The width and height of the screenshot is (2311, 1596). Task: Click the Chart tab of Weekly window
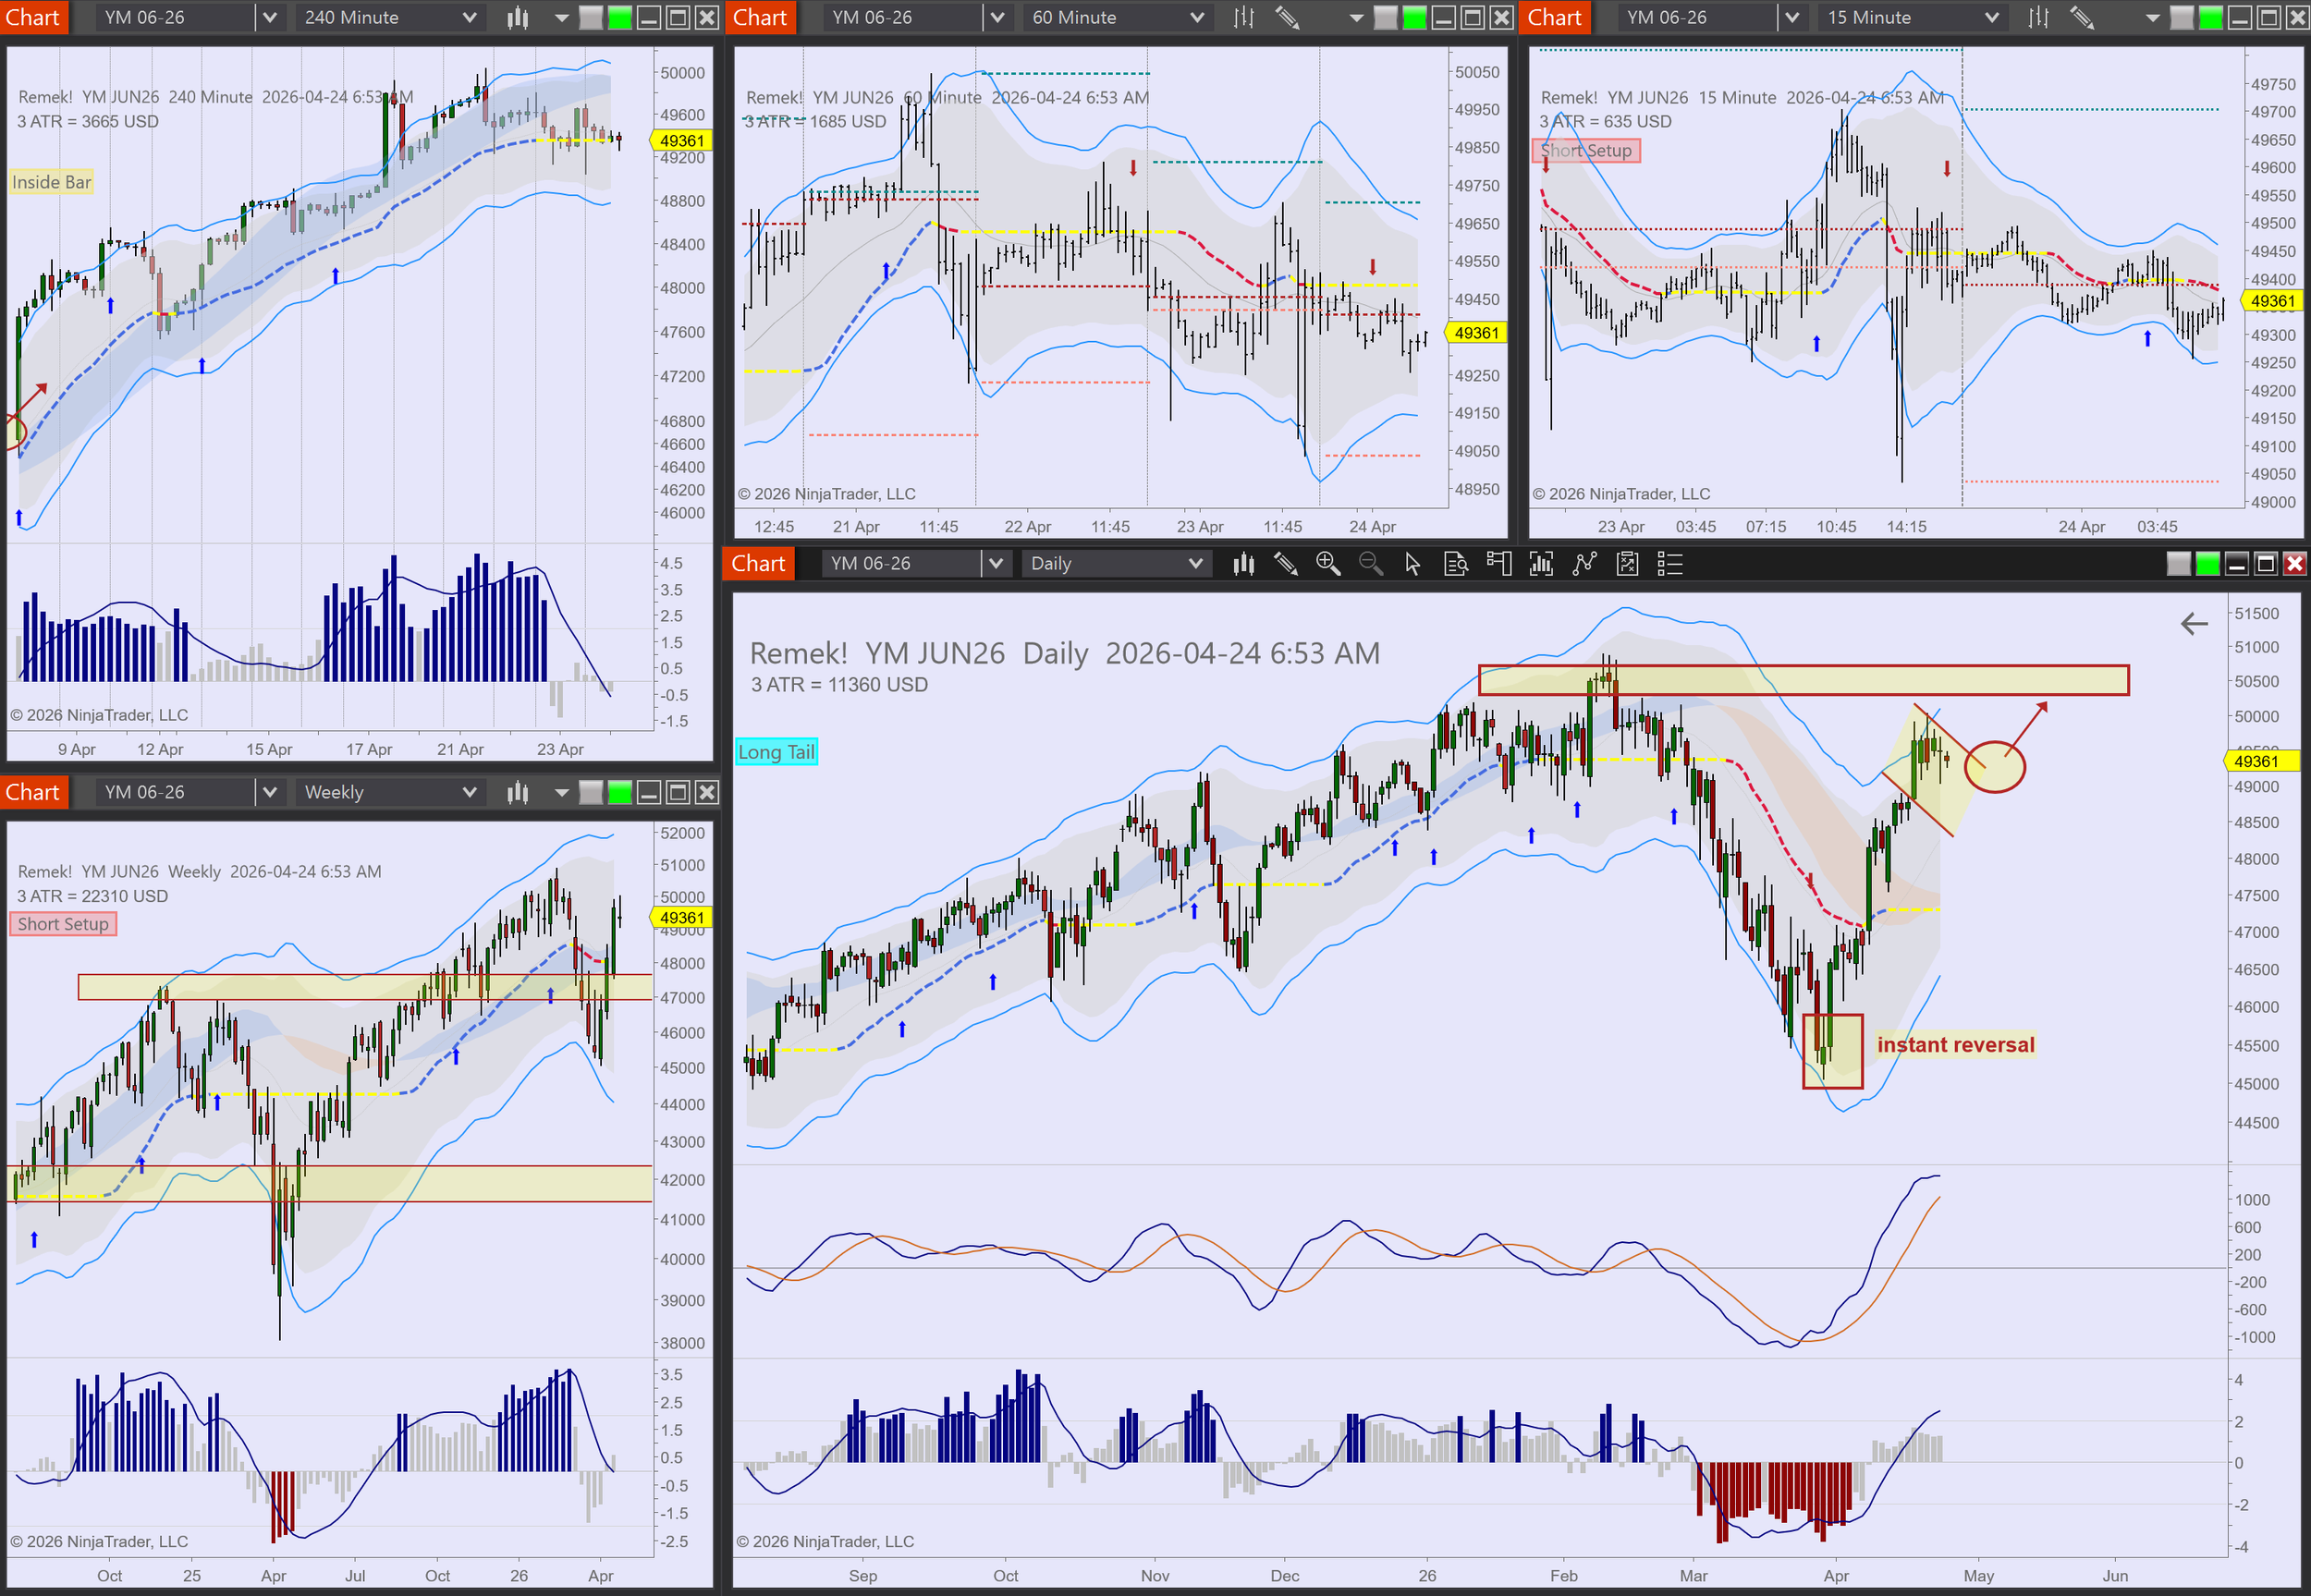pos(33,792)
